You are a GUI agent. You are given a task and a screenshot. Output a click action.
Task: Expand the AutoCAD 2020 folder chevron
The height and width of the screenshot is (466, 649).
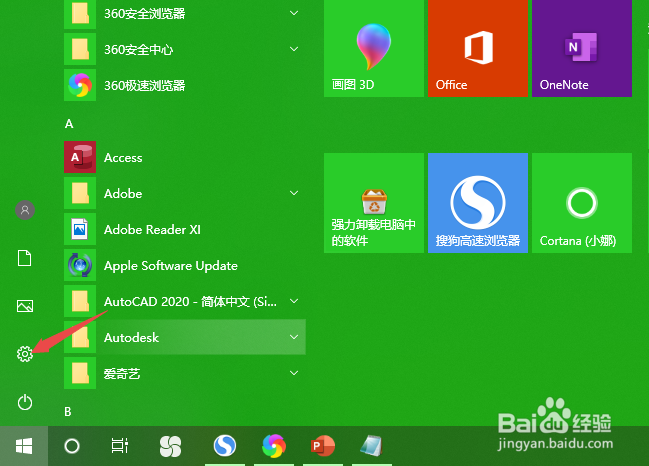coord(294,301)
